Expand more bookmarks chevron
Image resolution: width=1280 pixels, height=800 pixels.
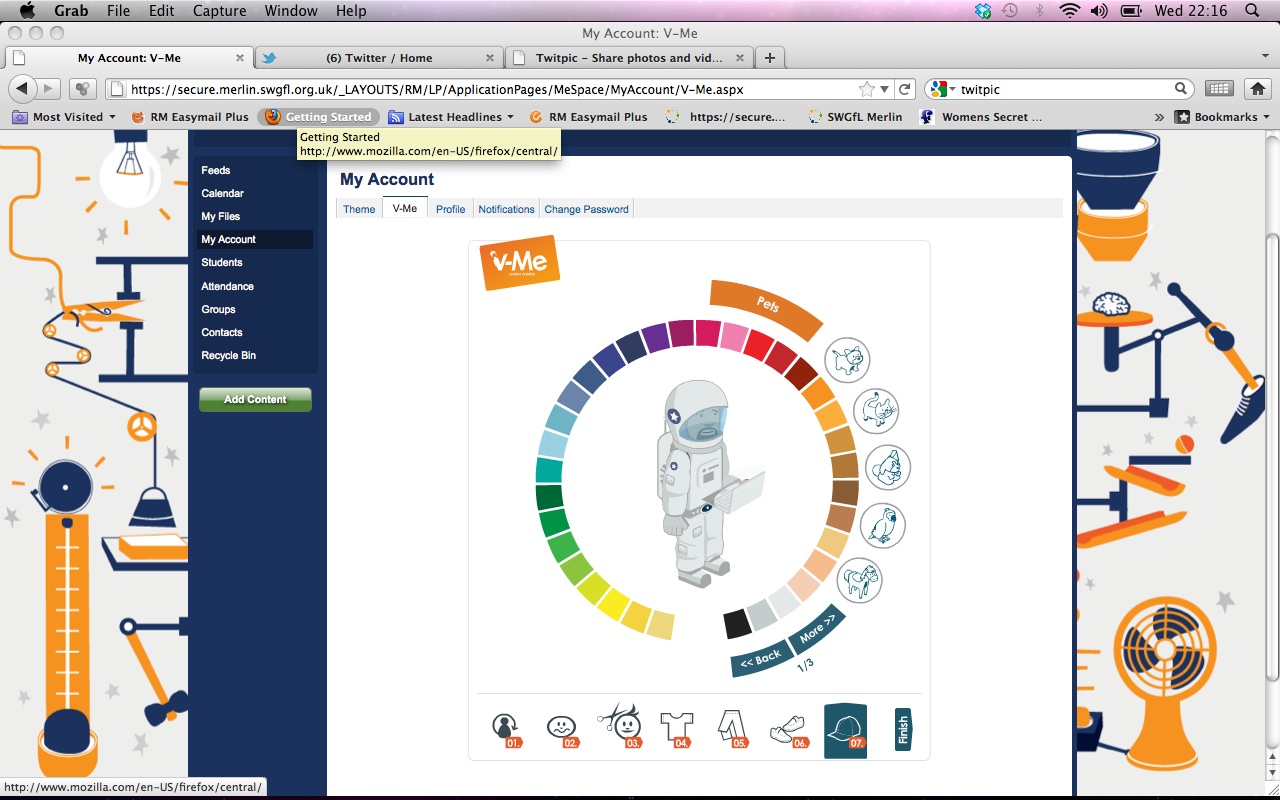click(x=1159, y=117)
